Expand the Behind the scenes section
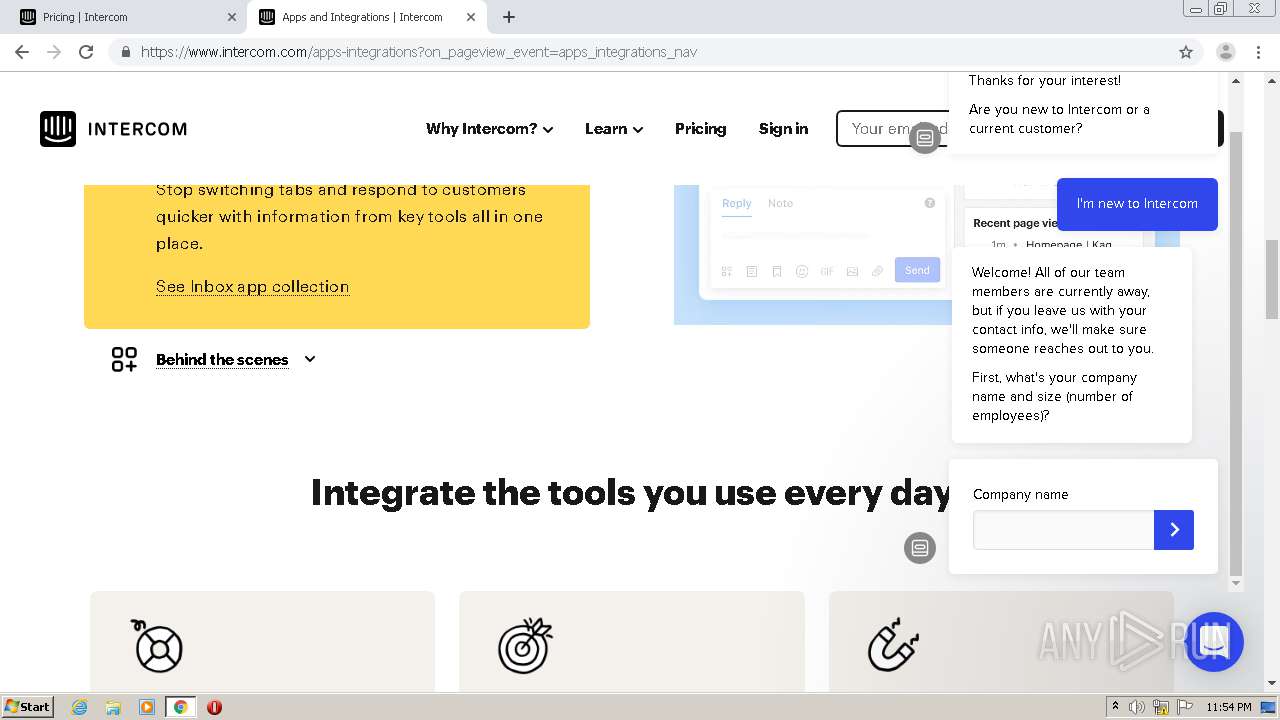The width and height of the screenshot is (1280, 720). coord(236,360)
